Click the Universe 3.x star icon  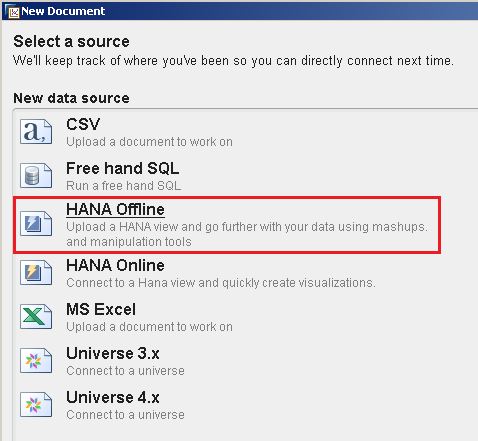point(36,360)
